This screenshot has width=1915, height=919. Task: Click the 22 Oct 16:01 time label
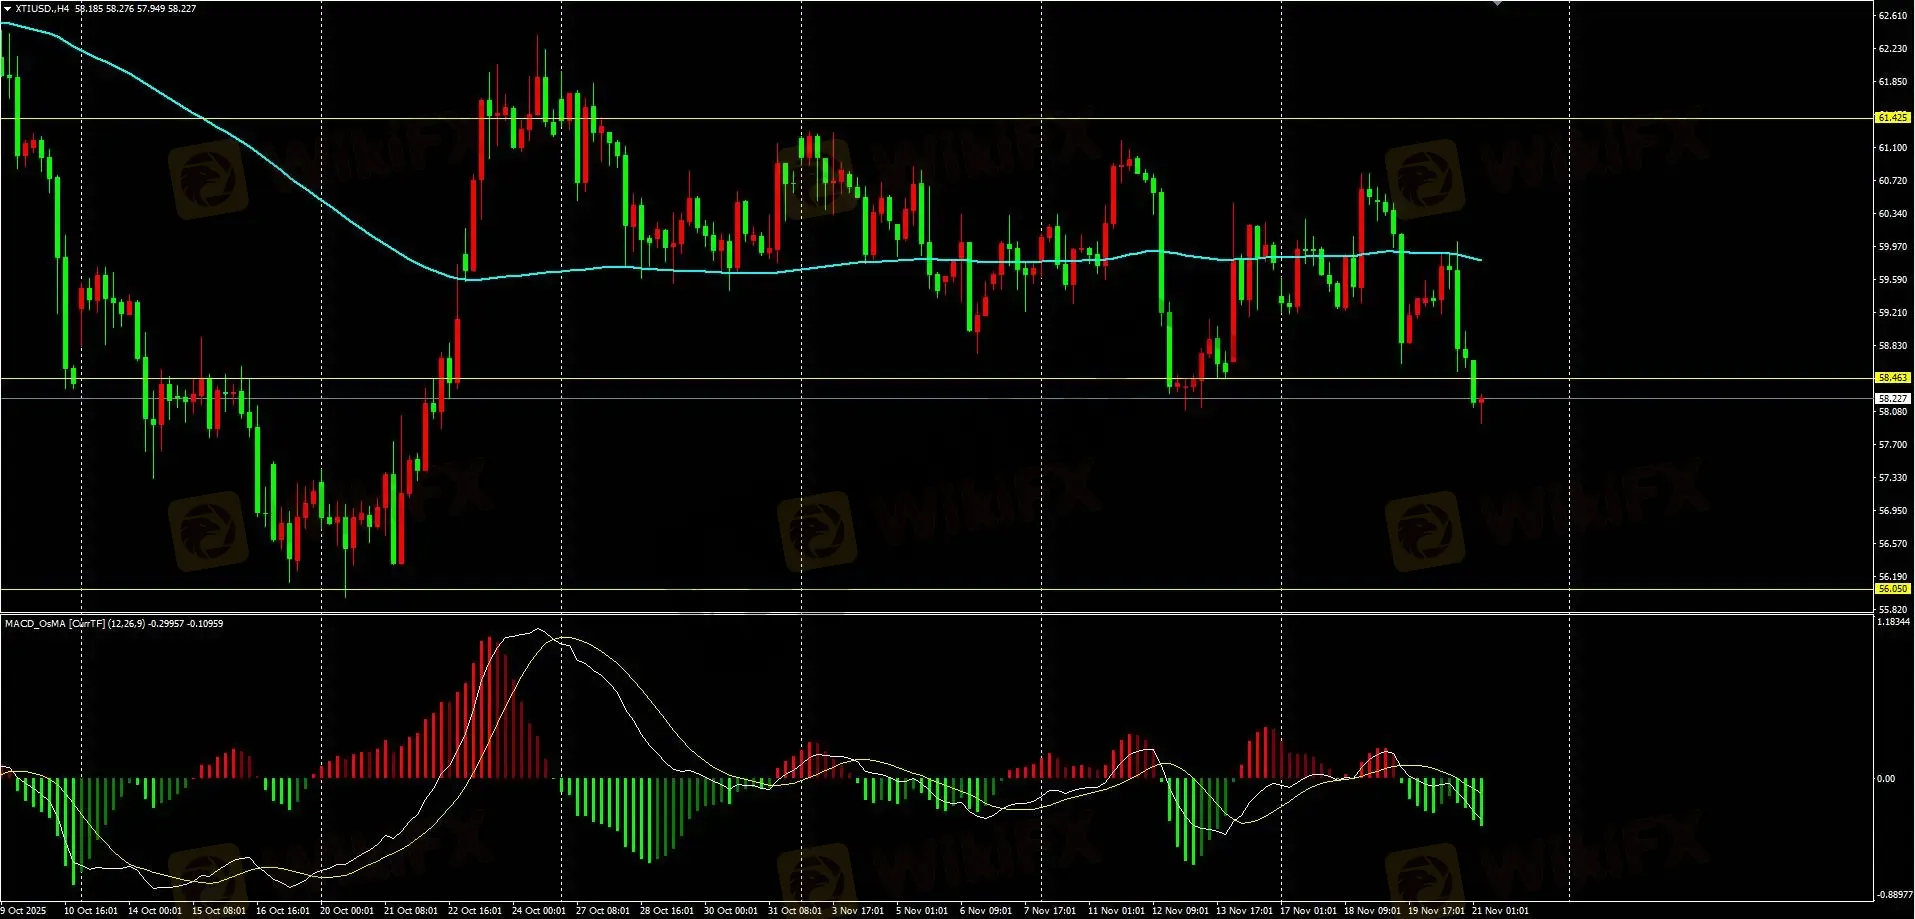[475, 911]
